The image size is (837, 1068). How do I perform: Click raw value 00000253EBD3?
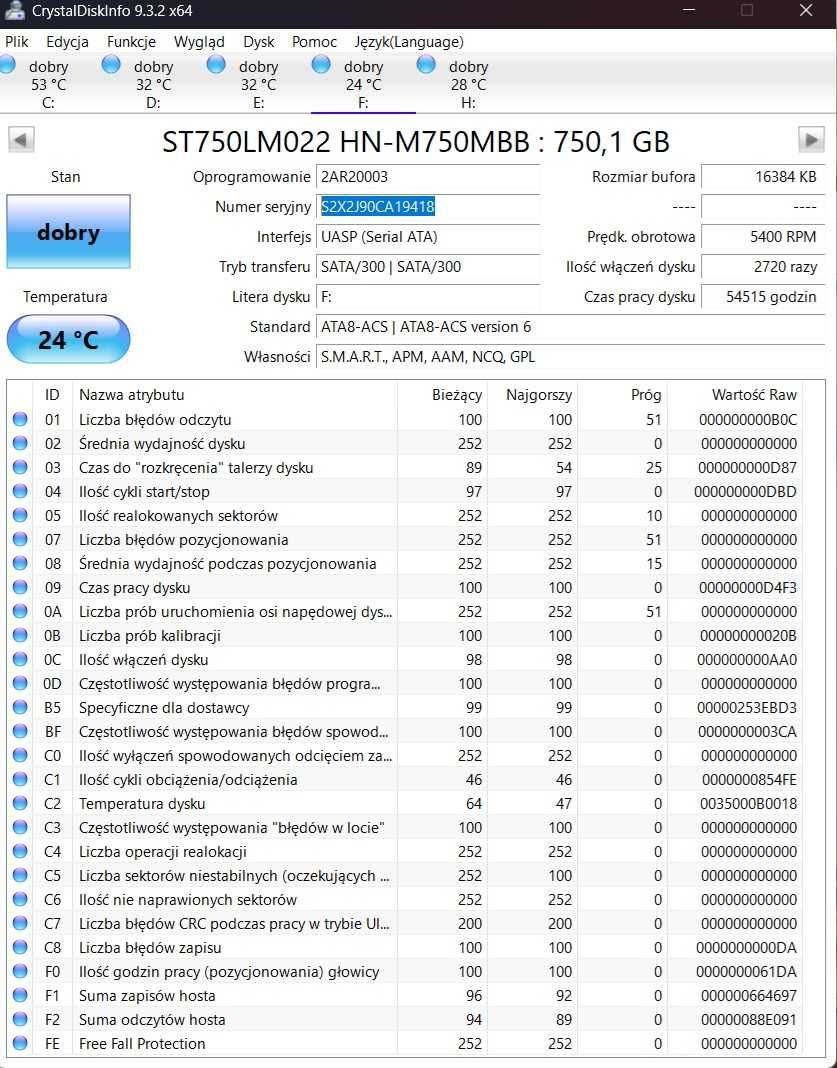click(x=746, y=708)
